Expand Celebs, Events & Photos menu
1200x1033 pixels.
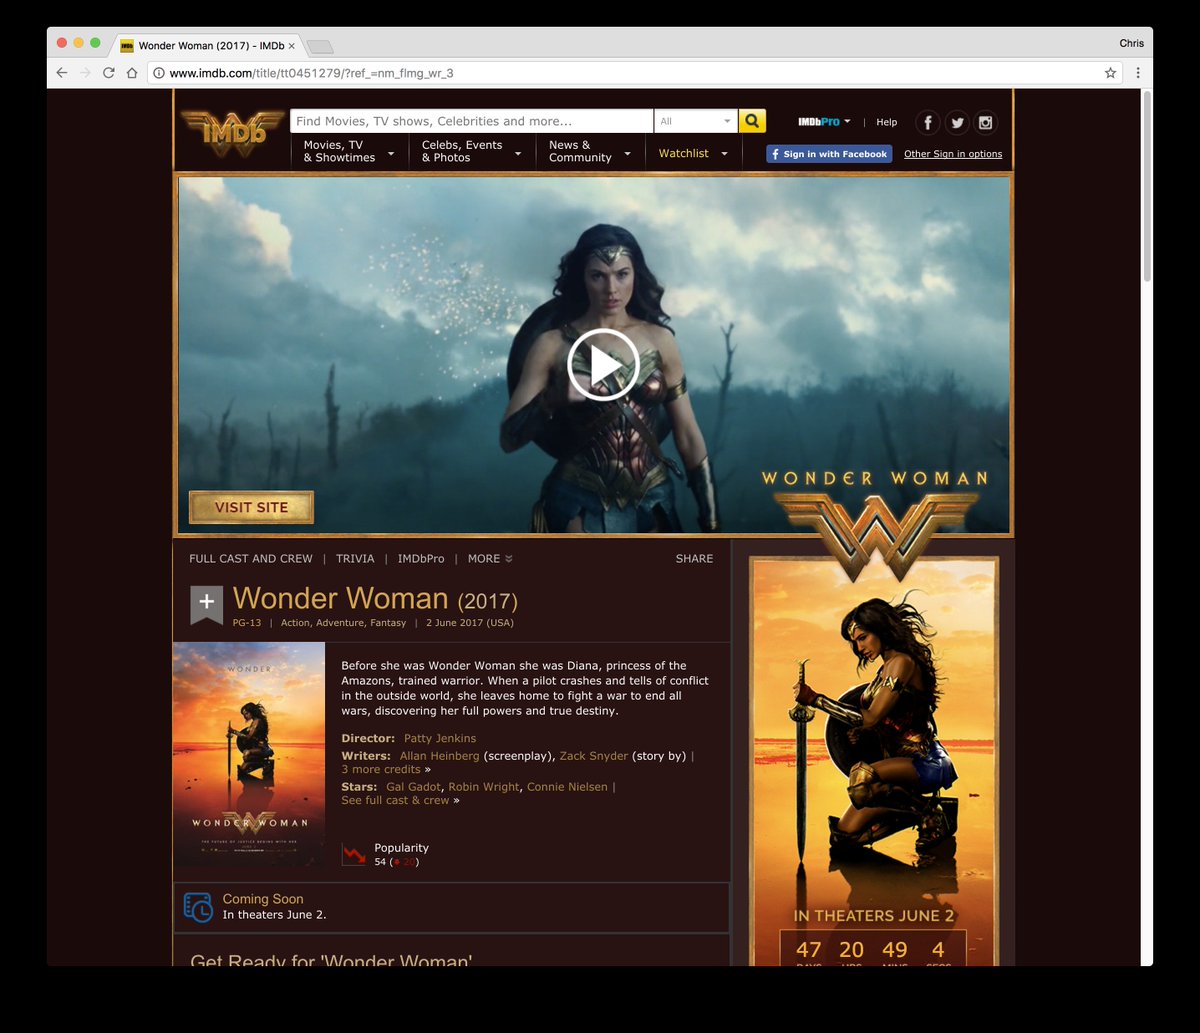[x=471, y=152]
